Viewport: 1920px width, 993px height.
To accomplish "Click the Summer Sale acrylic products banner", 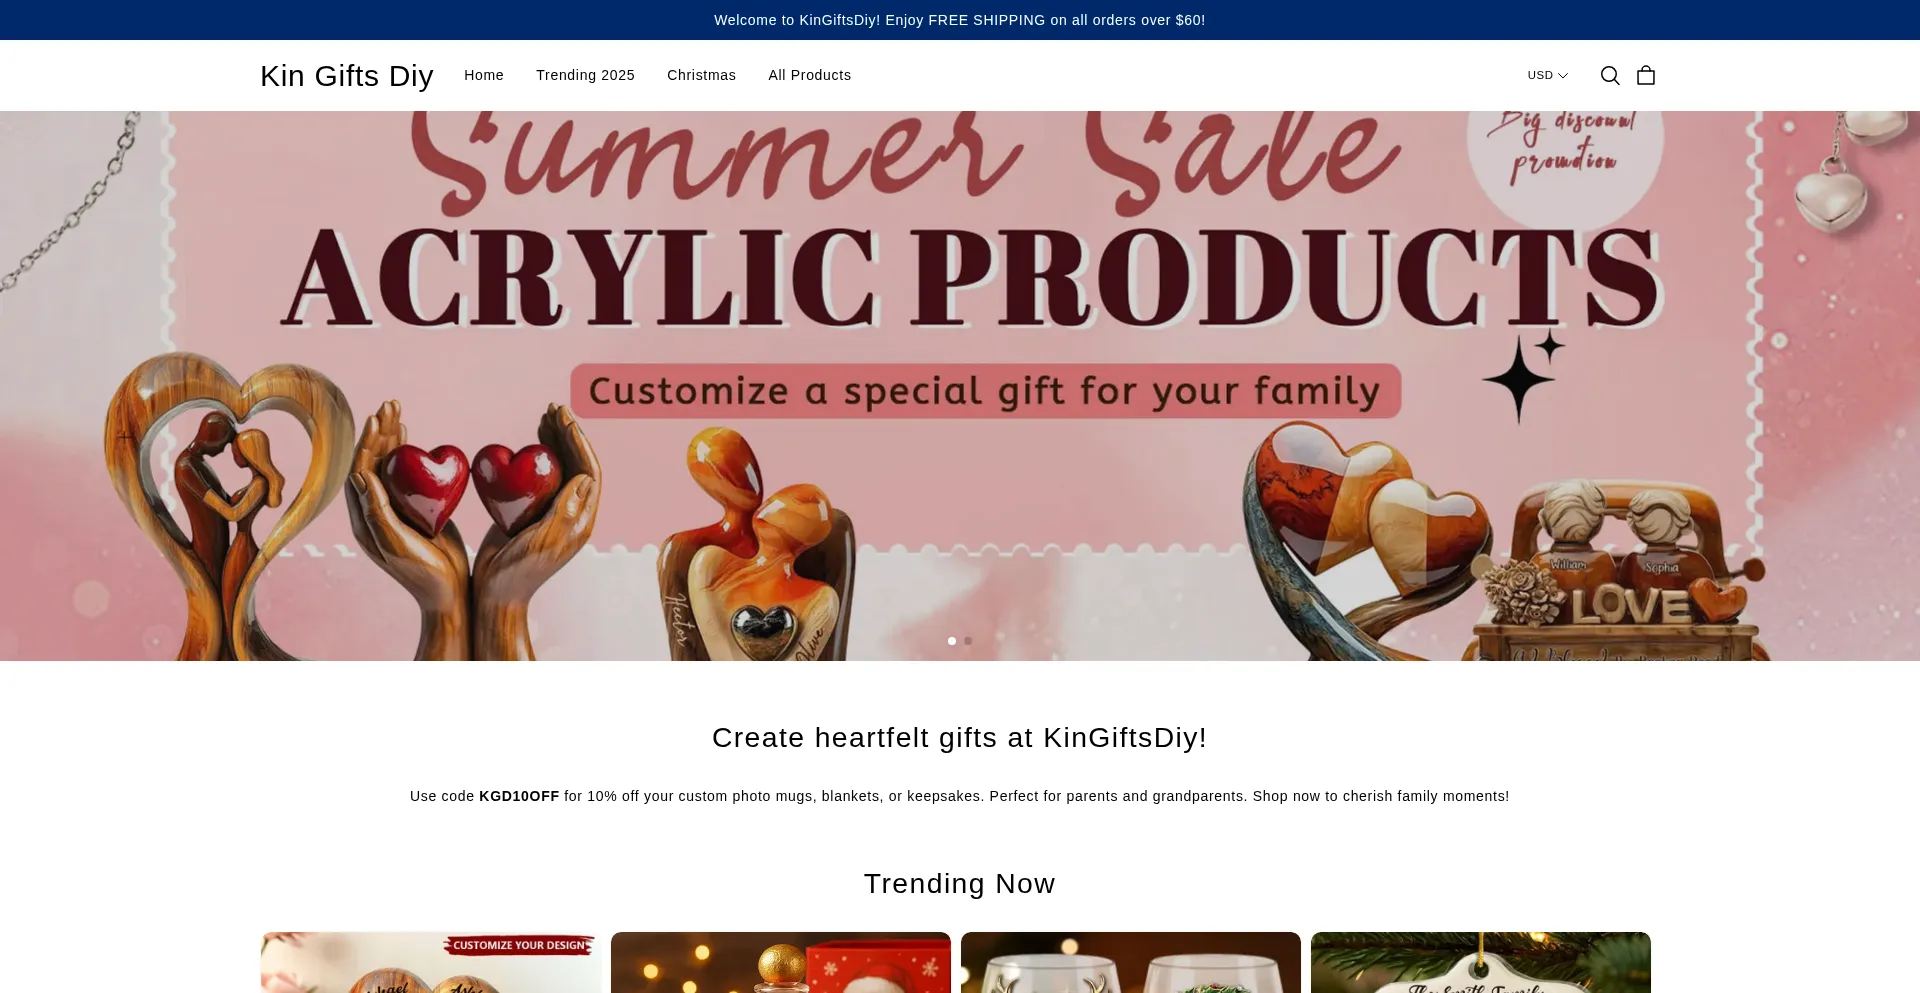I will (960, 386).
